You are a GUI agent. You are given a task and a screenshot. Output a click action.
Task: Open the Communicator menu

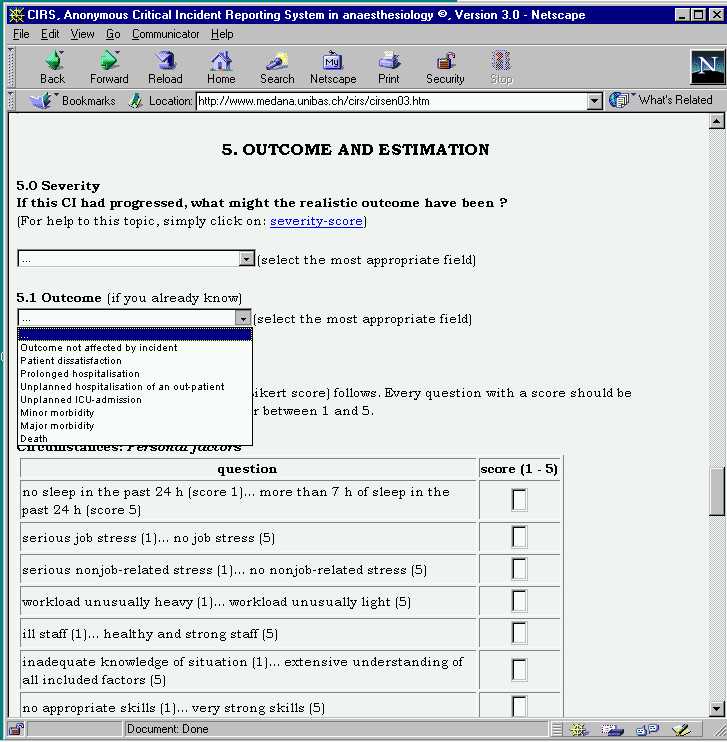[x=166, y=34]
